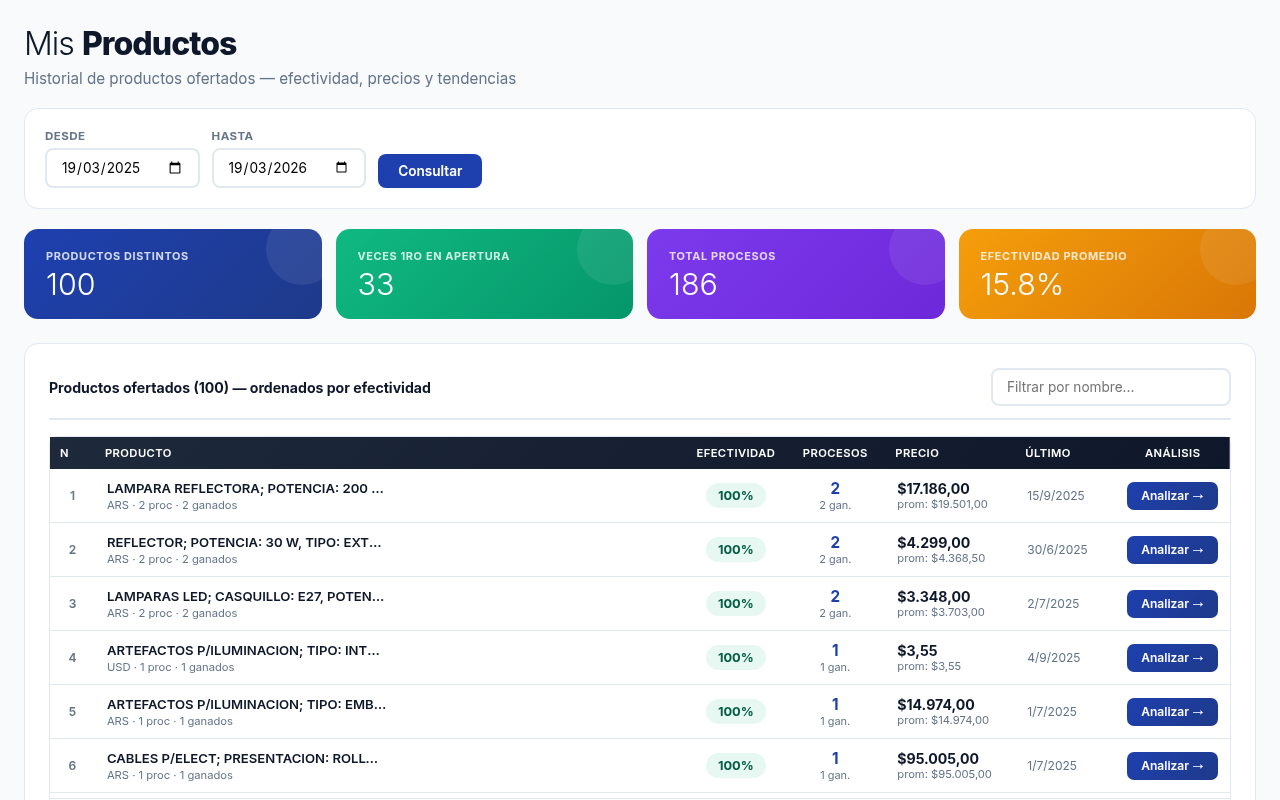Select the Efectividad Promedio card
Screen dimensions: 1280x800
pyautogui.click(x=1107, y=274)
